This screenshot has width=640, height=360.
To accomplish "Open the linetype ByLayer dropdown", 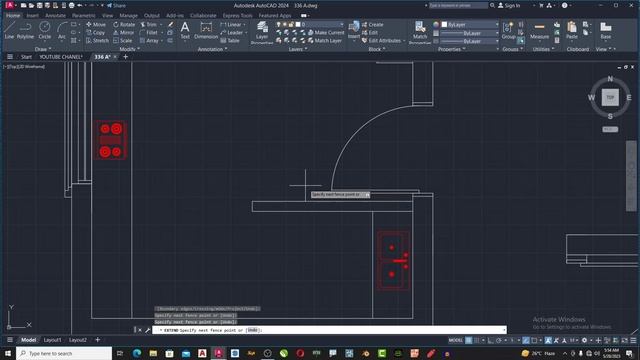I will coord(470,41).
